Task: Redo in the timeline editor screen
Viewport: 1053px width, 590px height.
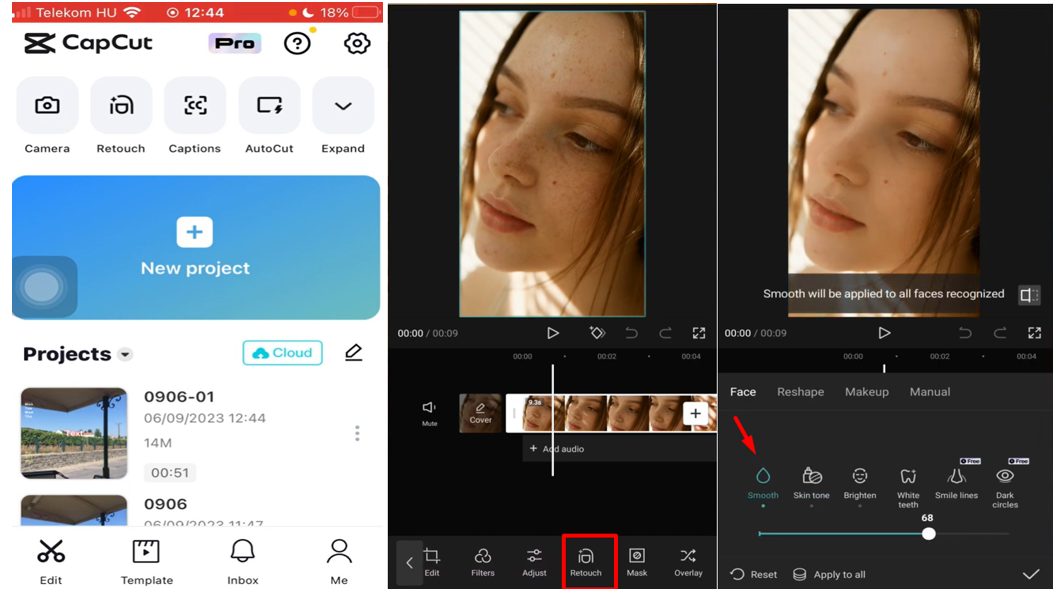Action: [x=665, y=333]
